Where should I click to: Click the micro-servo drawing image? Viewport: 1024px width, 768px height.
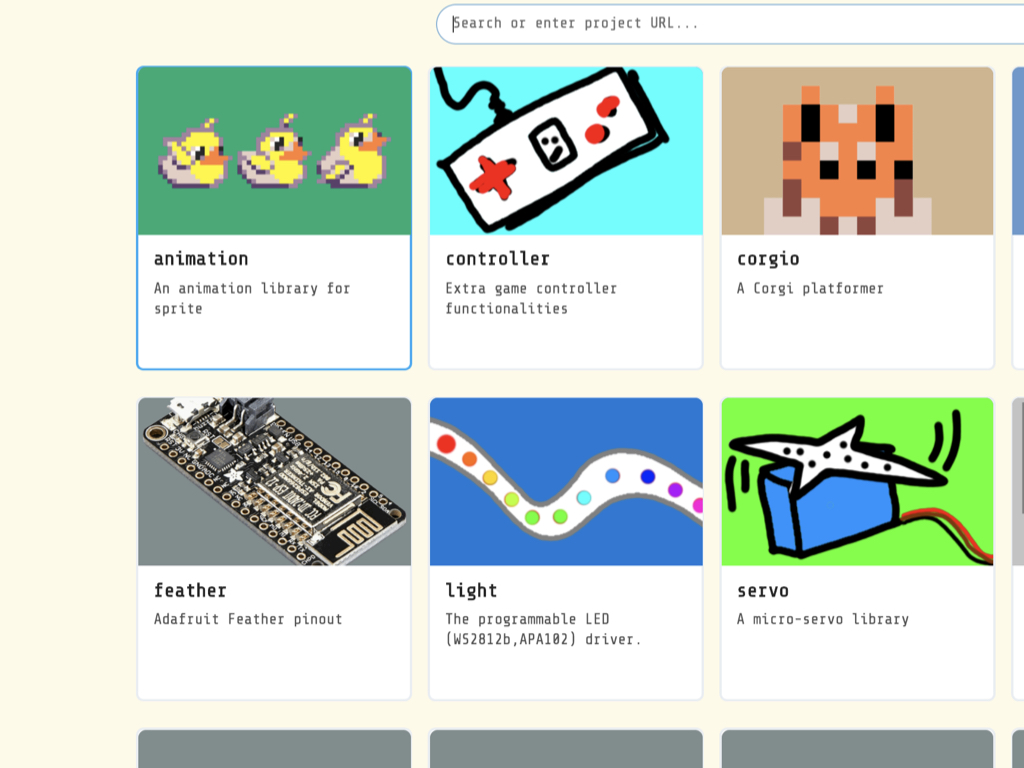tap(857, 482)
